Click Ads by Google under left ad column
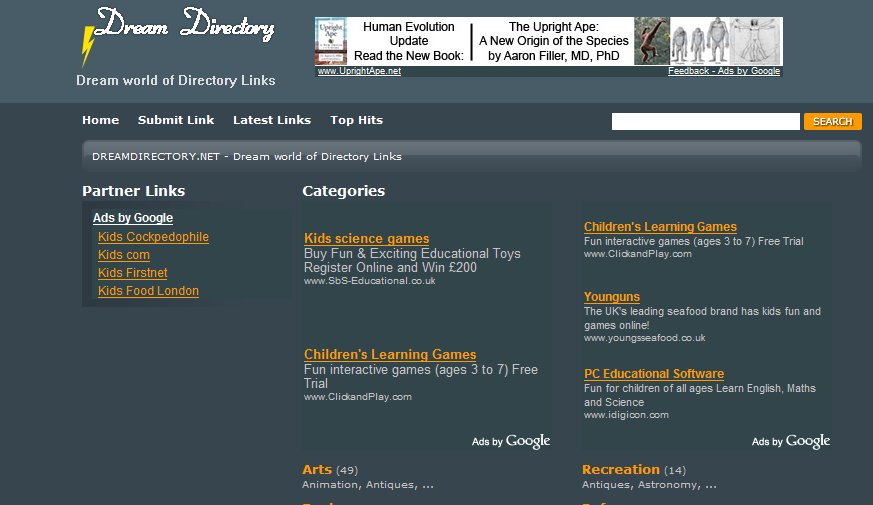This screenshot has height=505, width=873. click(x=511, y=442)
